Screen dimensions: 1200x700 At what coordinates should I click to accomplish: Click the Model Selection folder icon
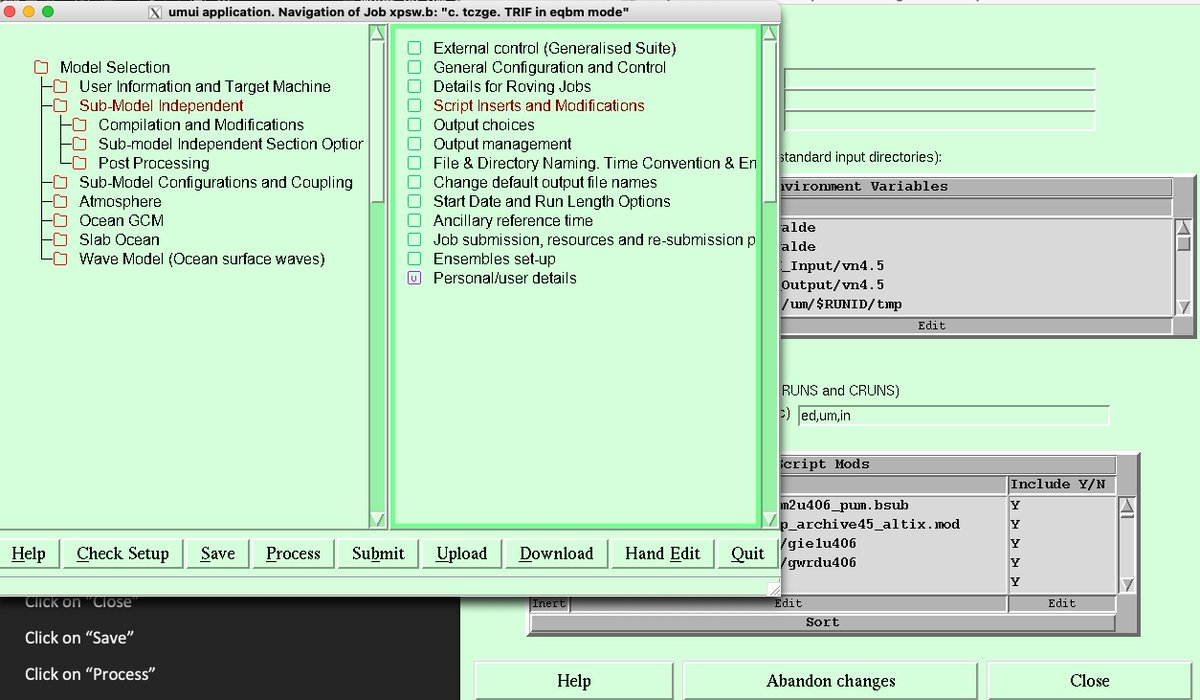41,67
